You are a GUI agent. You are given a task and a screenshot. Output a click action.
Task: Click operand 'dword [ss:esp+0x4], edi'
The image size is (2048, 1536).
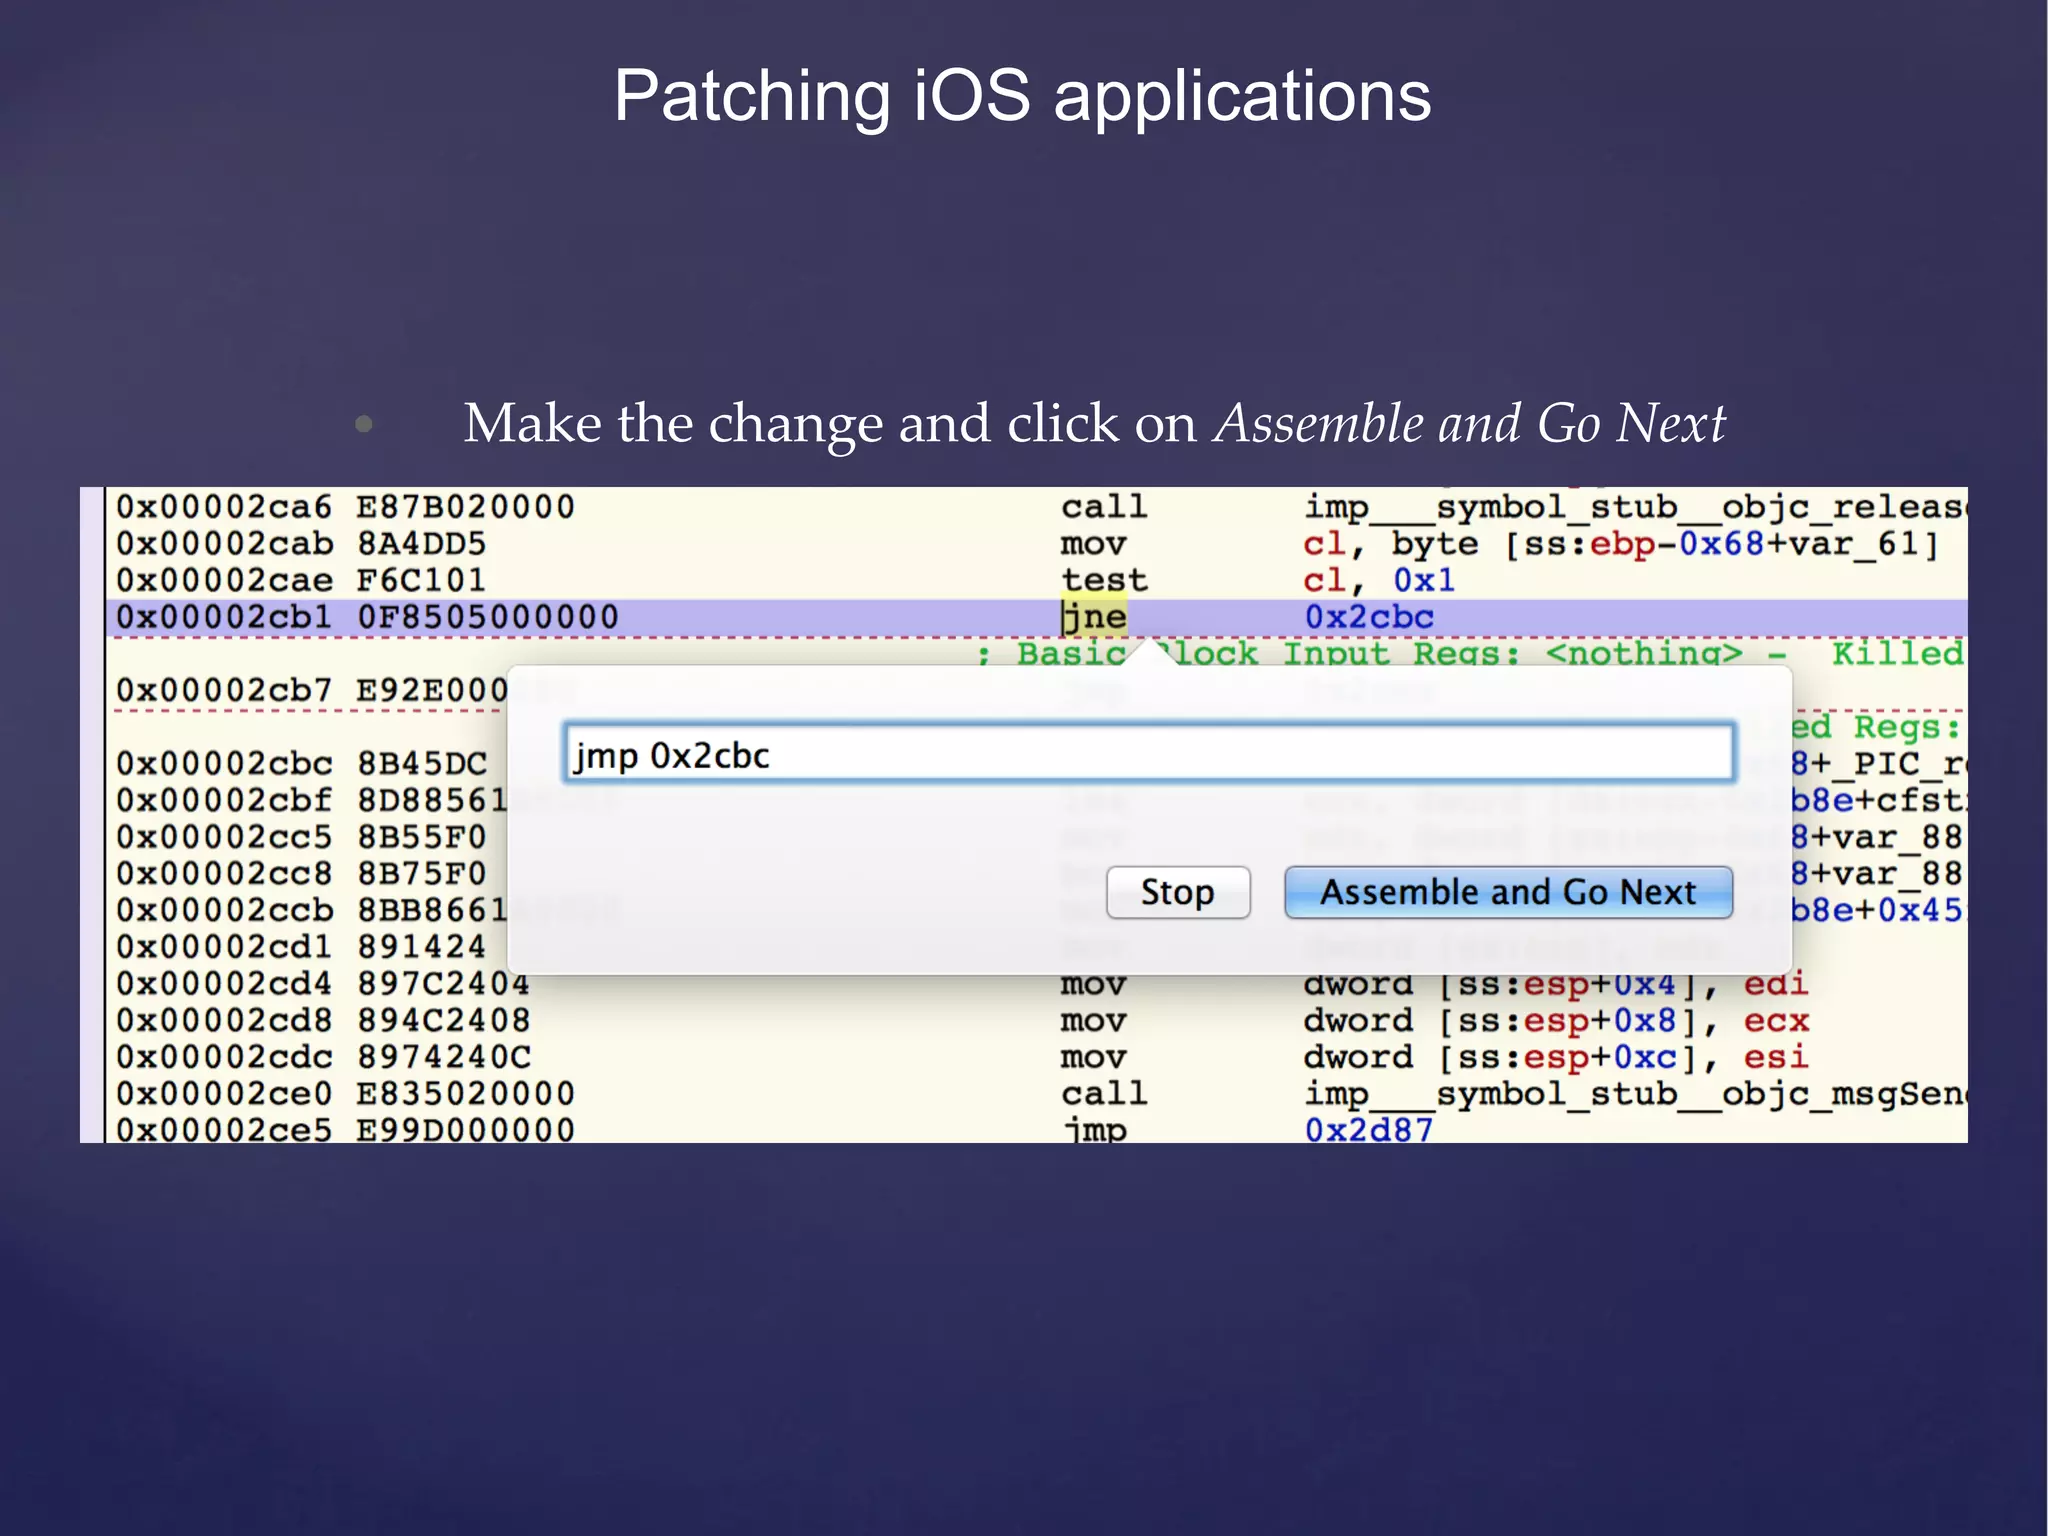tap(1556, 984)
